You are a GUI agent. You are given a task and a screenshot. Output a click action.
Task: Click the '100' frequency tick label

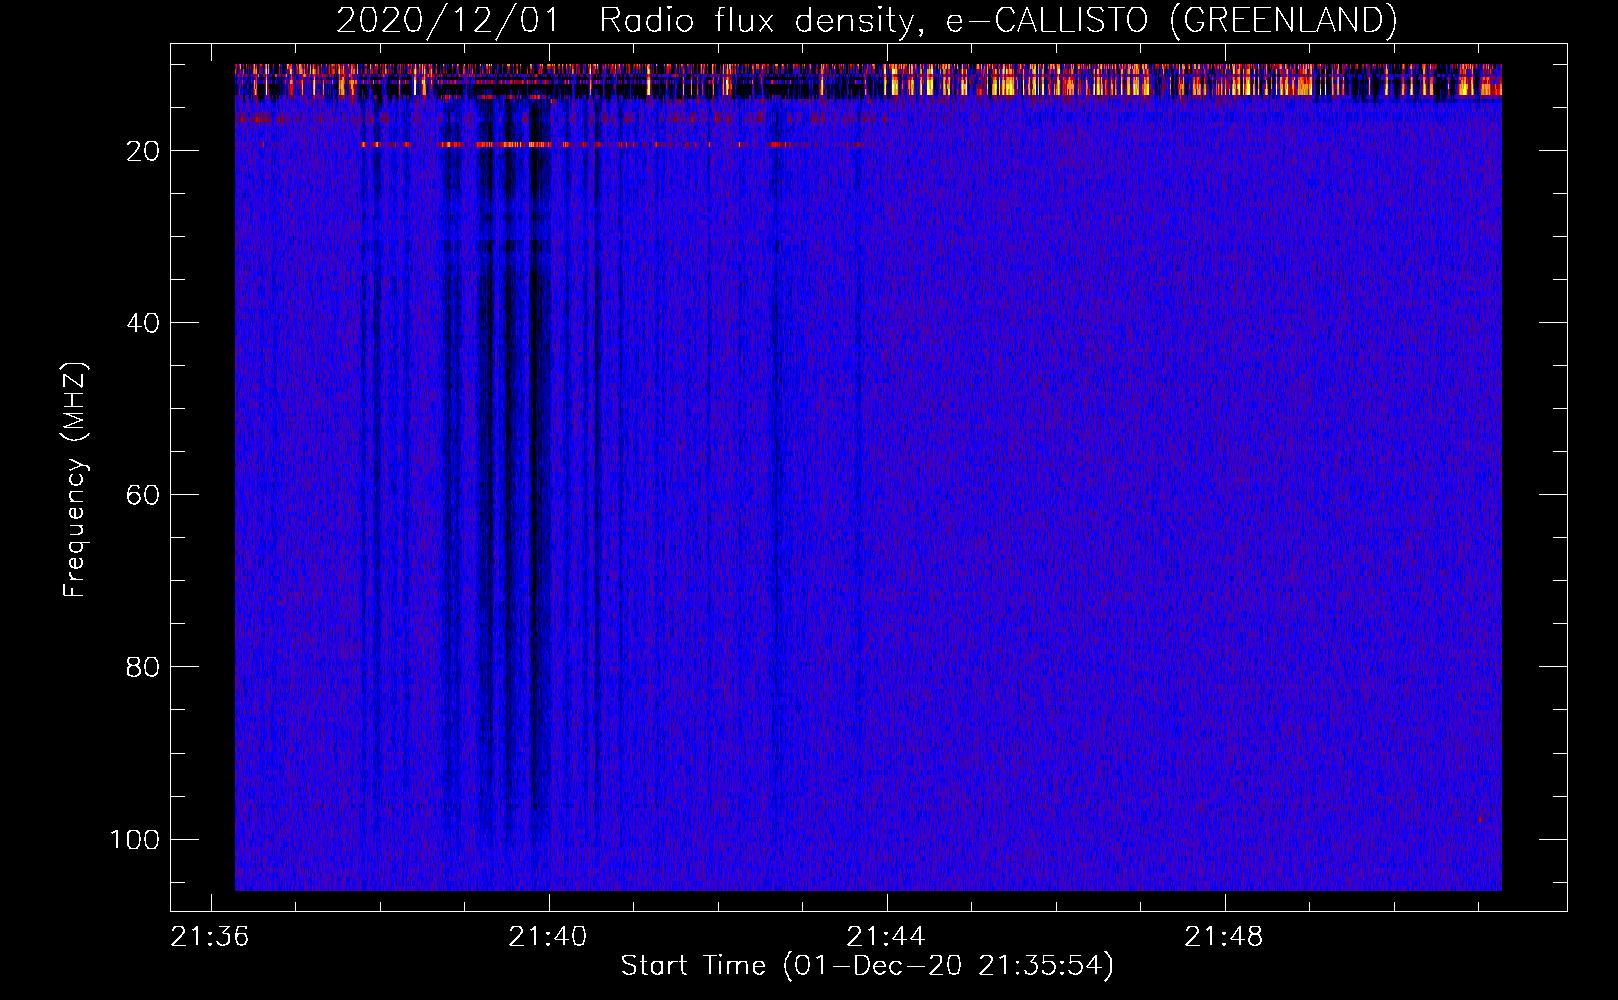coord(135,839)
